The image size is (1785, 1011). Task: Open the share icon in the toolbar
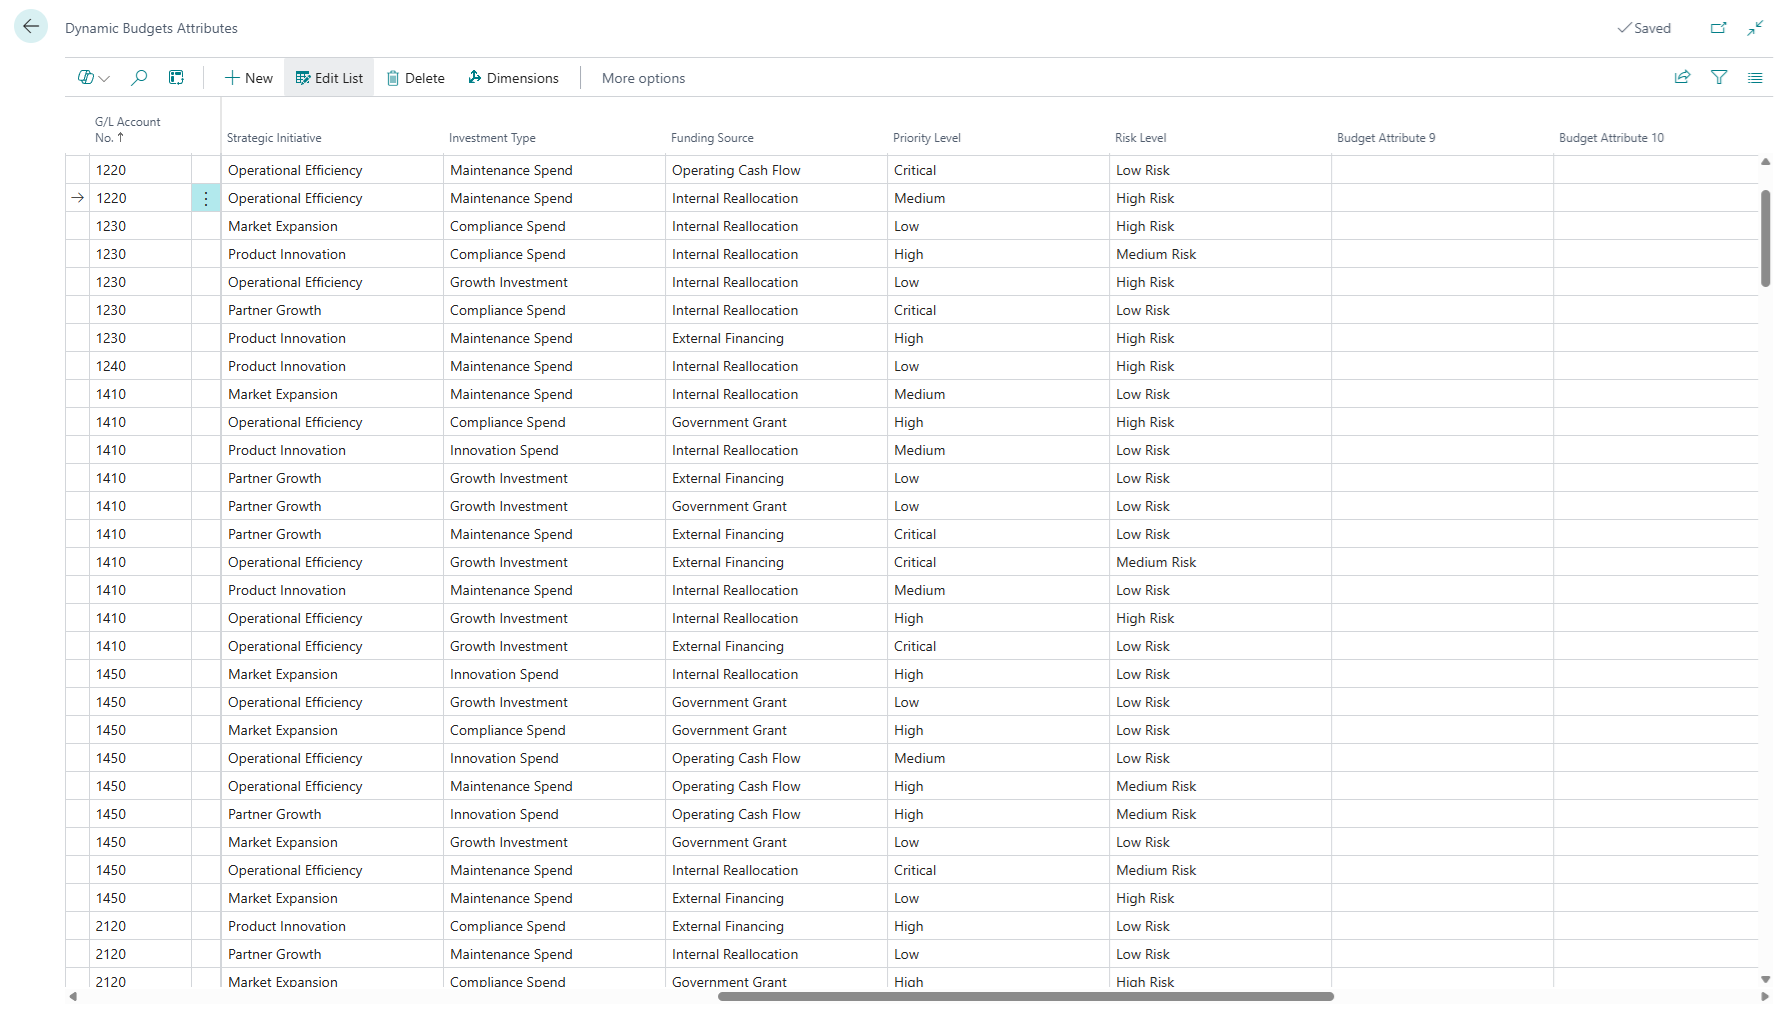(x=1682, y=78)
